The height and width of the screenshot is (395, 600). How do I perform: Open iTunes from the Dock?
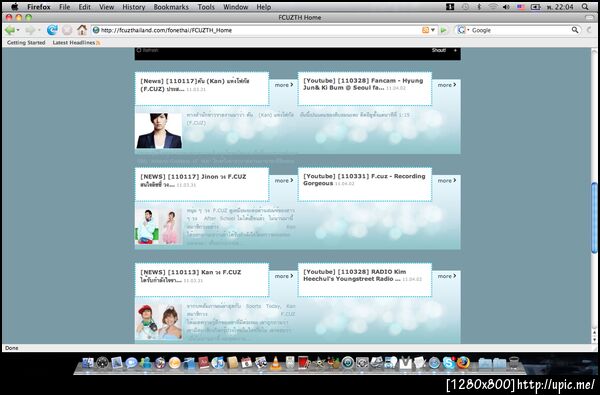[218, 362]
